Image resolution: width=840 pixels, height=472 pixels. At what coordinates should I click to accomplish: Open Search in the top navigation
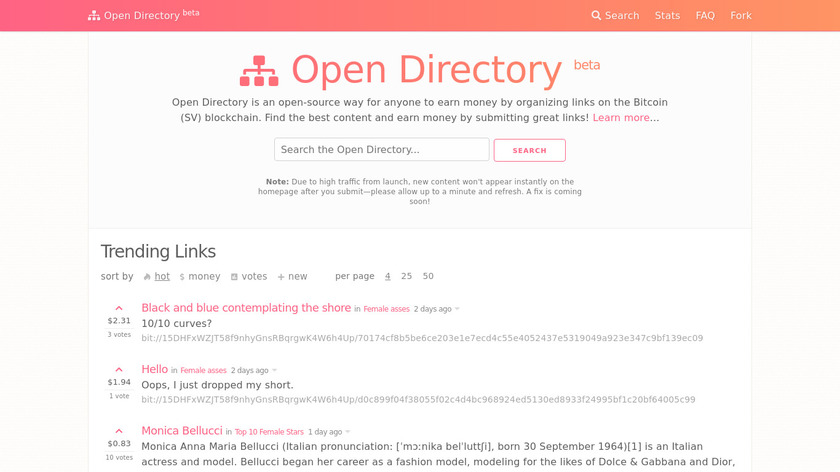coord(615,16)
